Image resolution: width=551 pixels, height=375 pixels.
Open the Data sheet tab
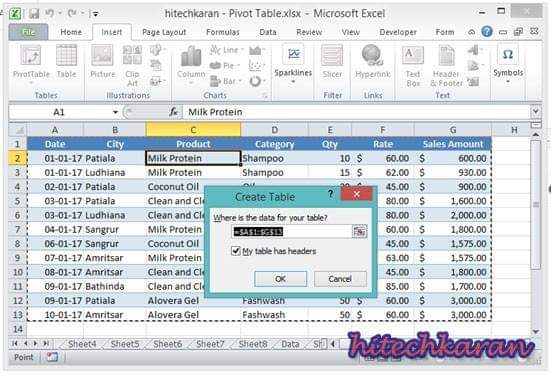click(290, 344)
